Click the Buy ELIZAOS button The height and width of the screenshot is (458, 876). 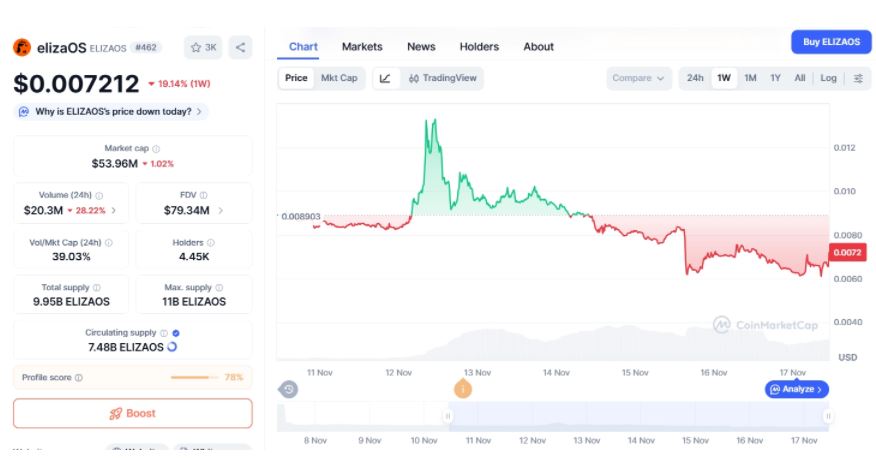[x=824, y=42]
